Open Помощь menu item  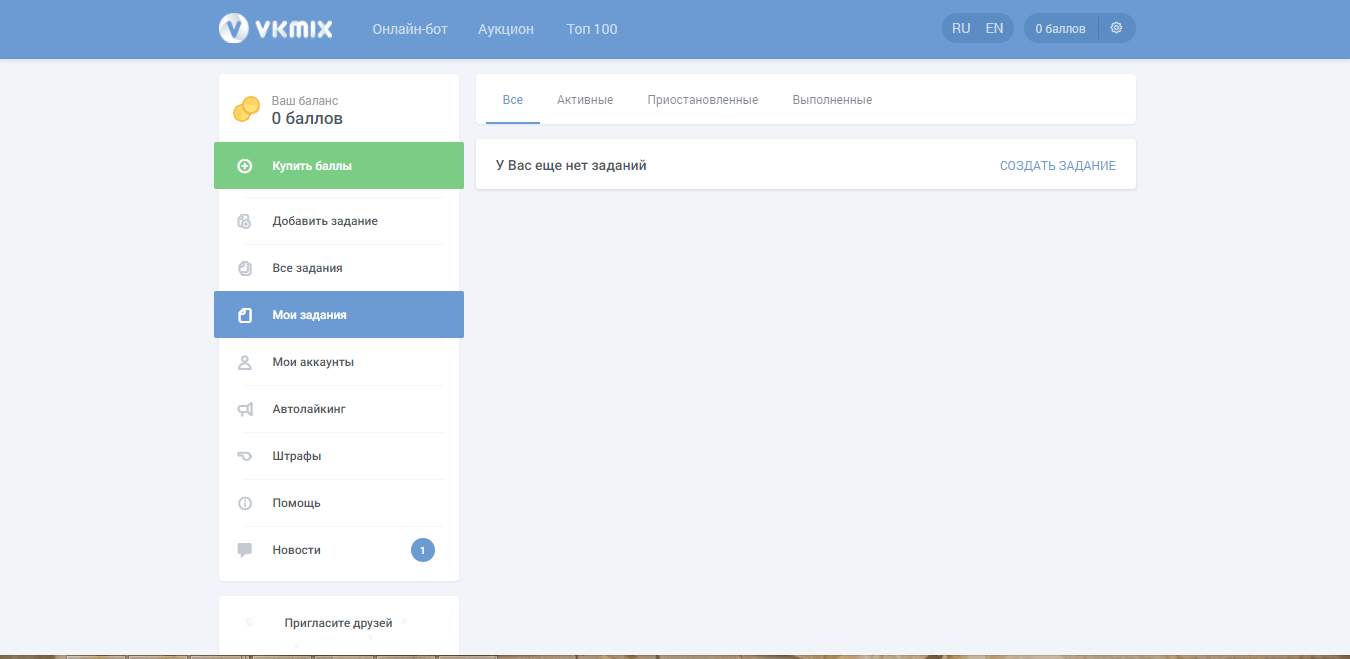pos(339,503)
